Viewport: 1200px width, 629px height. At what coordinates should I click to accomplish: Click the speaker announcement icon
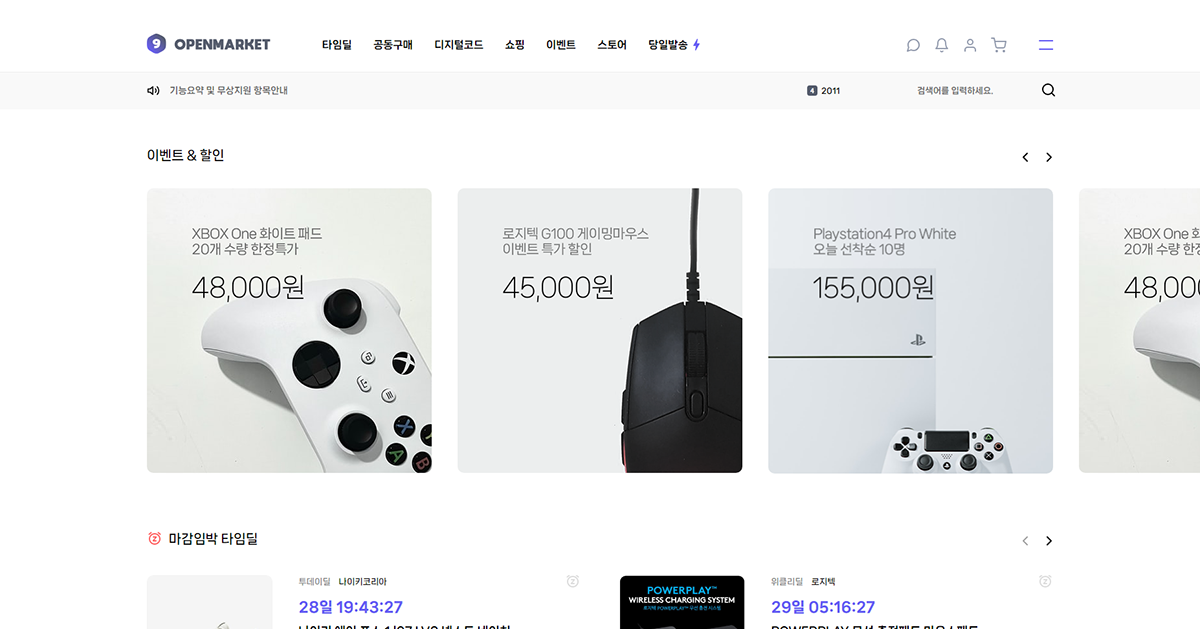pyautogui.click(x=153, y=90)
